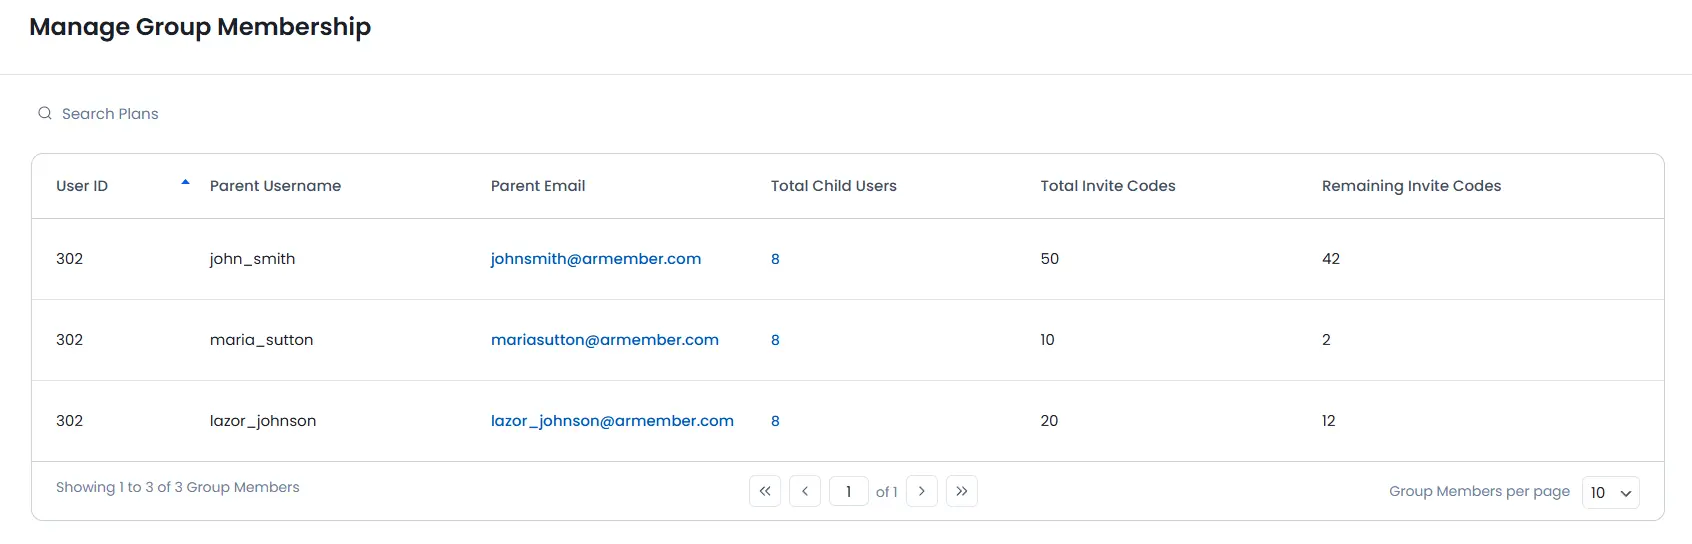Click the User ID sort arrow
Viewport: 1692px width, 544px height.
click(x=185, y=183)
